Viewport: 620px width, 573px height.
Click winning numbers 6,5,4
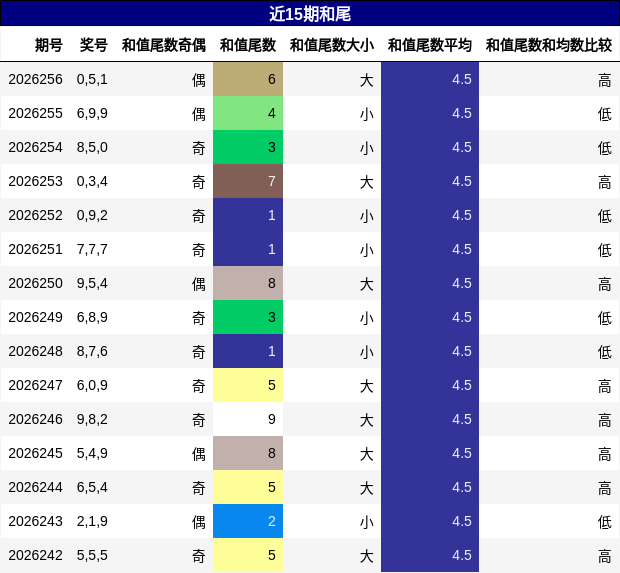[x=92, y=487]
